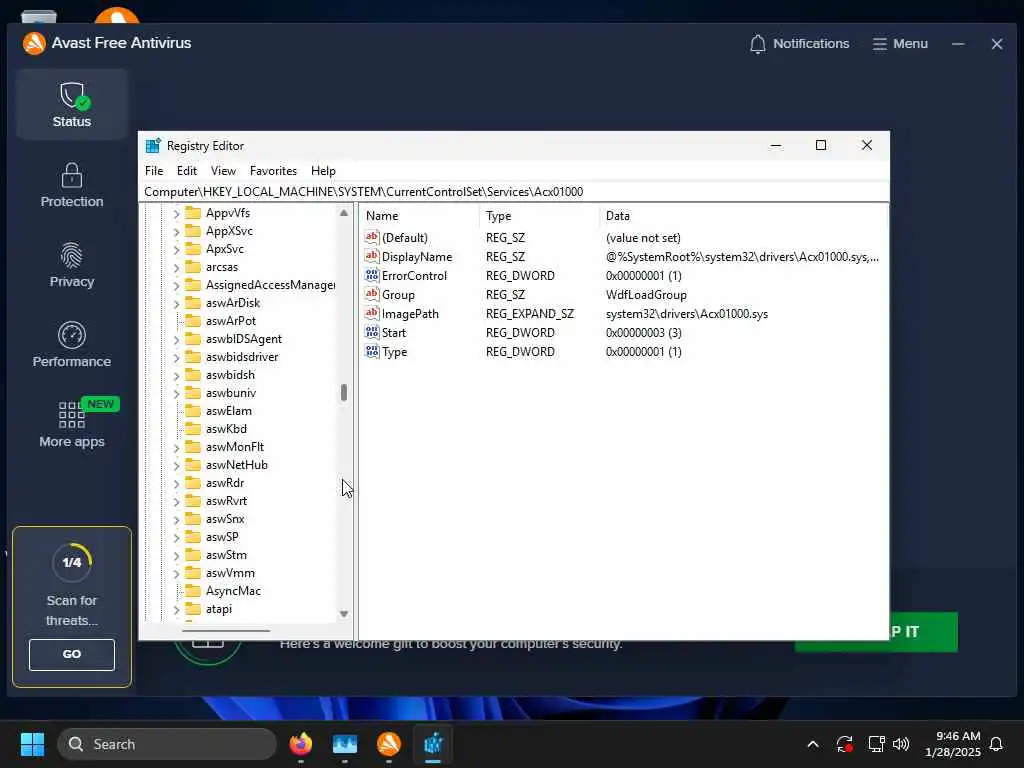1024x768 pixels.
Task: Click the Registry Editor title bar icon
Action: click(153, 146)
